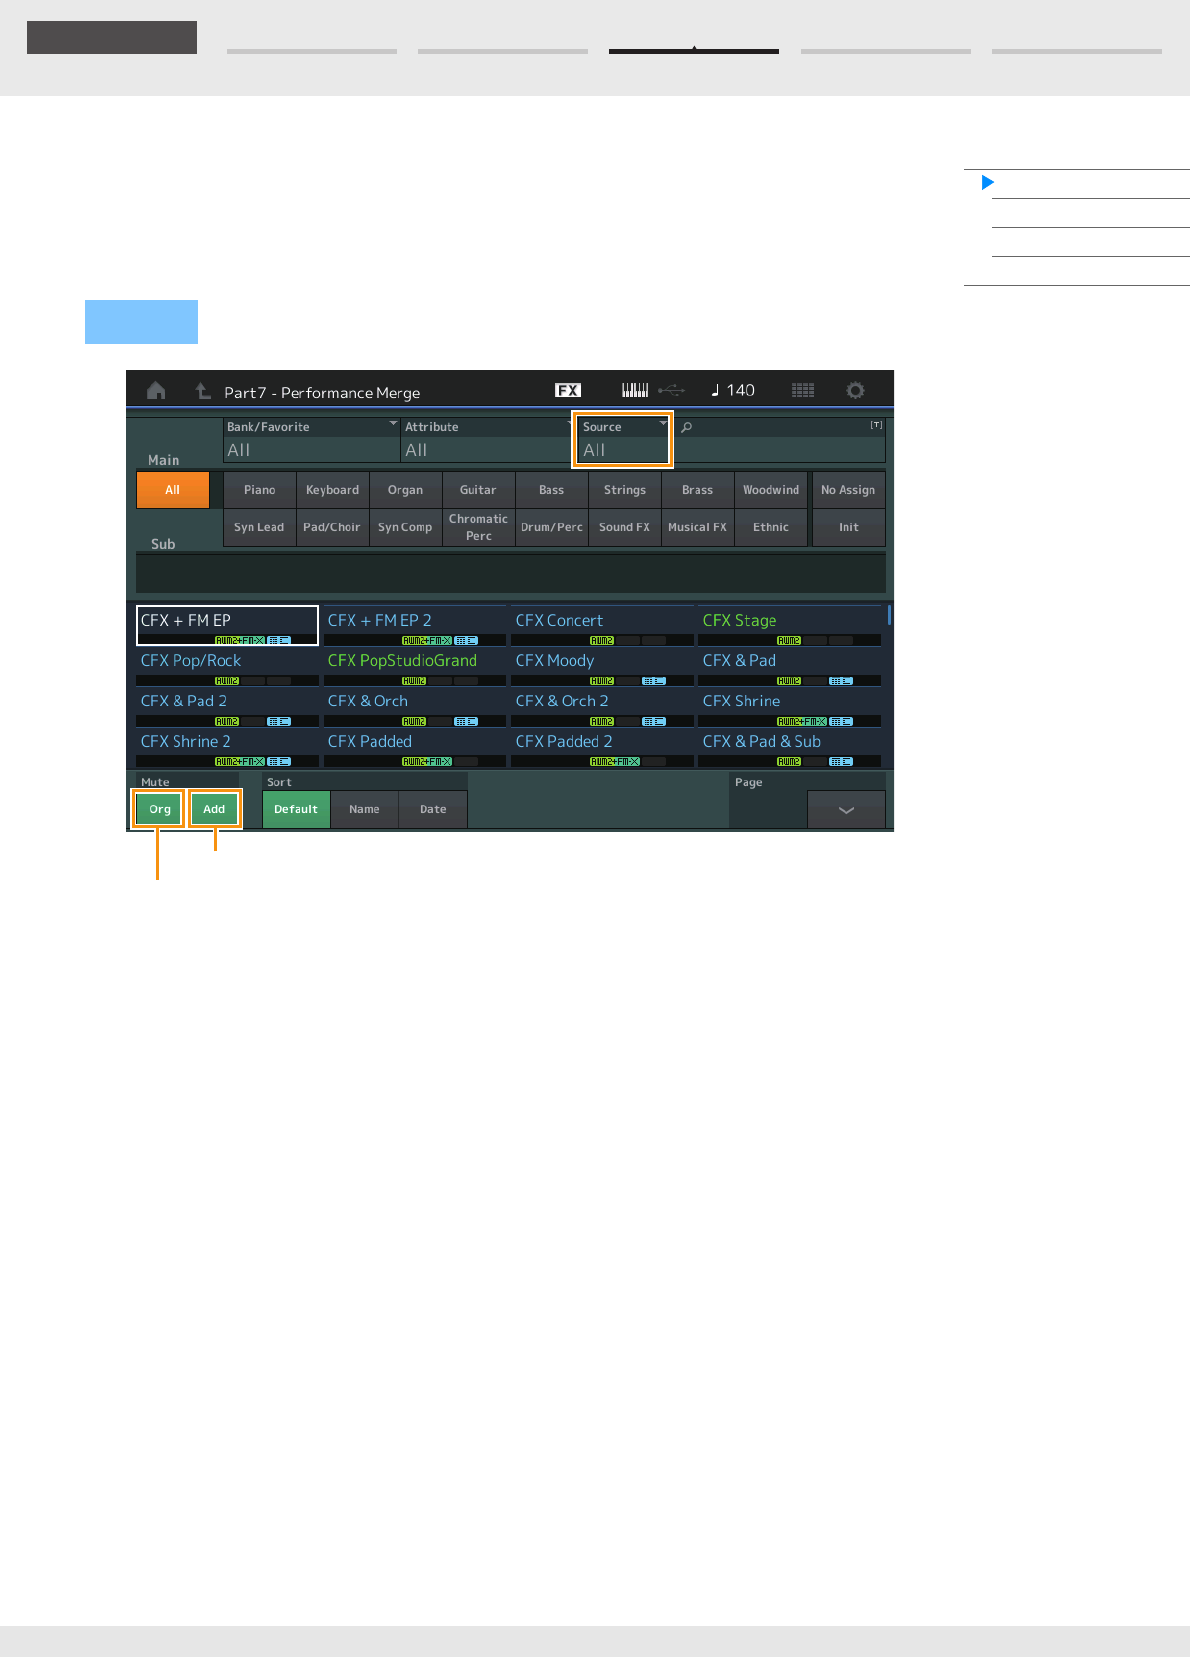1190x1657 pixels.
Task: Select the CFX + FM EP performance
Action: 227,626
